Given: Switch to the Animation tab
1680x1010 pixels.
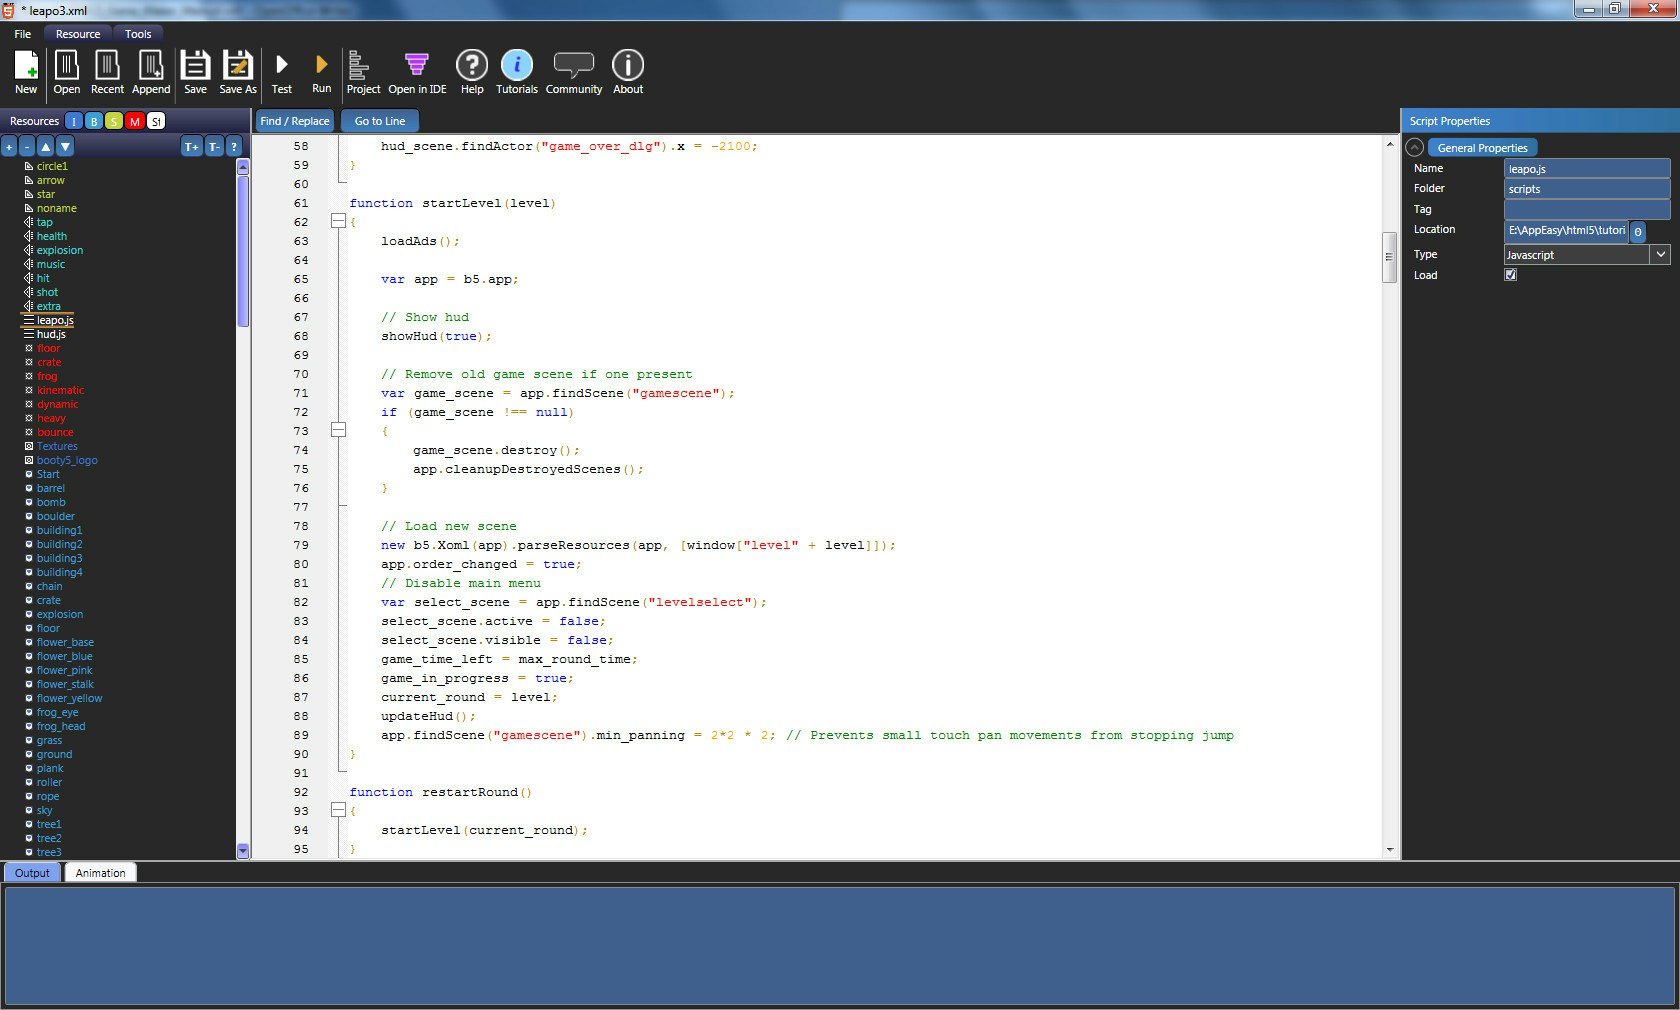Looking at the screenshot, I should (99, 872).
